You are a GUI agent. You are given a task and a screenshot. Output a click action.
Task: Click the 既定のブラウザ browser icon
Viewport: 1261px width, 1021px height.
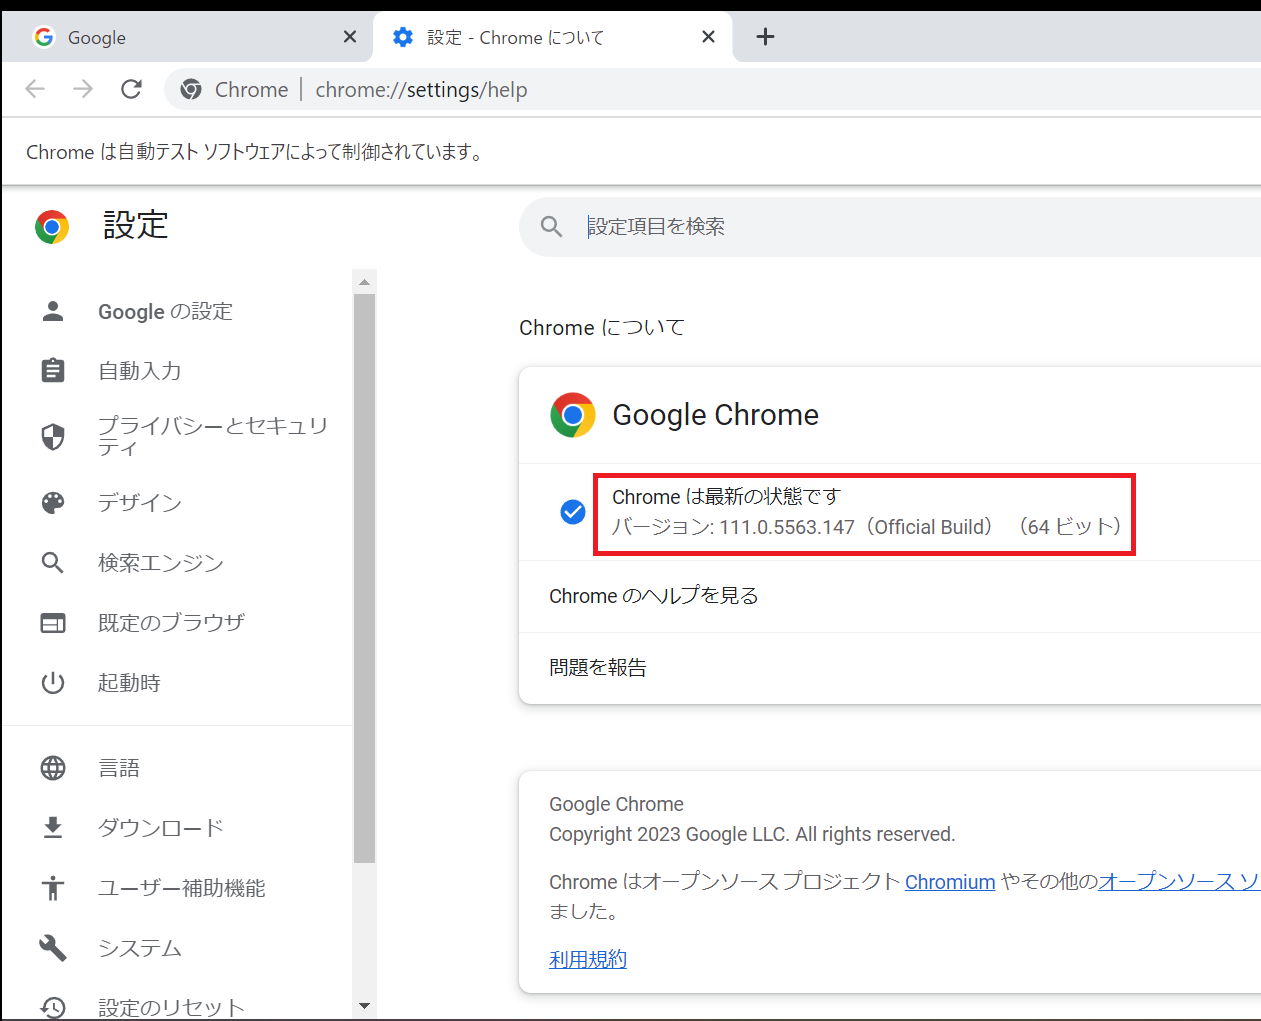(52, 622)
